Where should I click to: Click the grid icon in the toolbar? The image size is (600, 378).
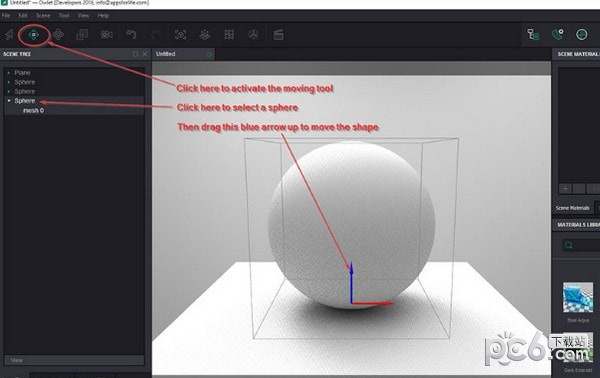(229, 35)
